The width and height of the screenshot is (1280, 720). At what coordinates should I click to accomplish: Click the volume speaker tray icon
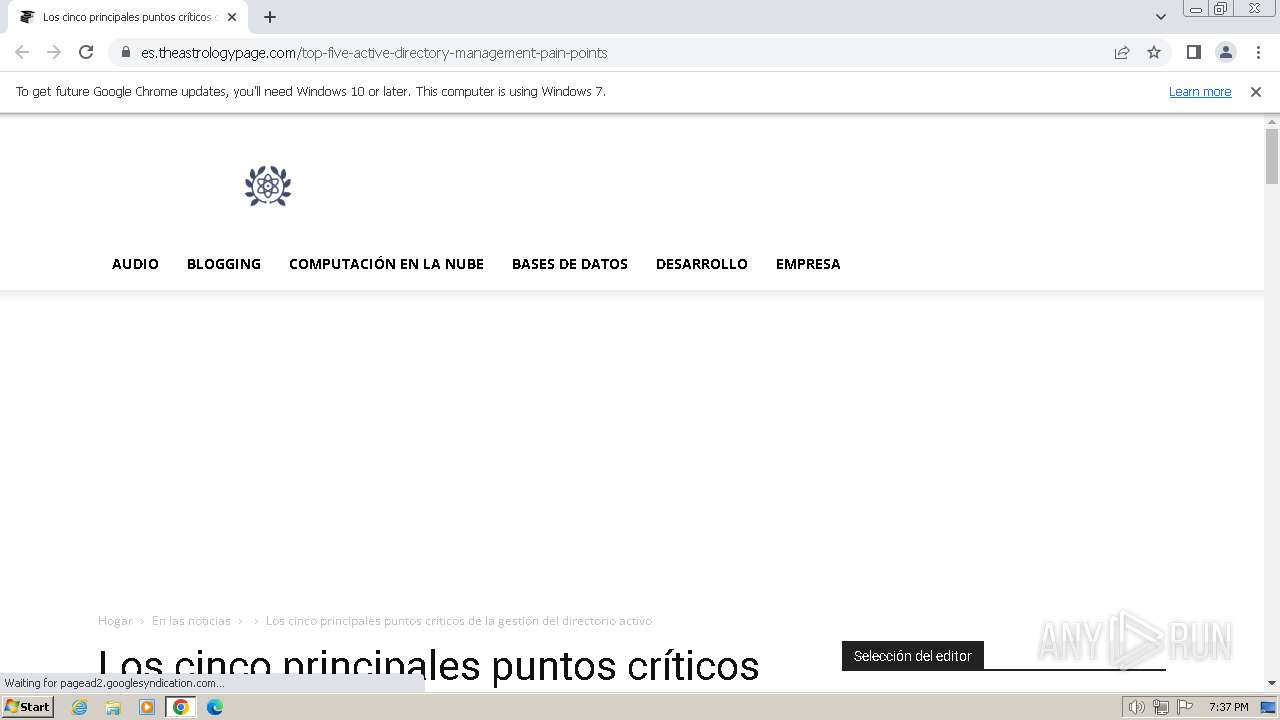pyautogui.click(x=1136, y=707)
